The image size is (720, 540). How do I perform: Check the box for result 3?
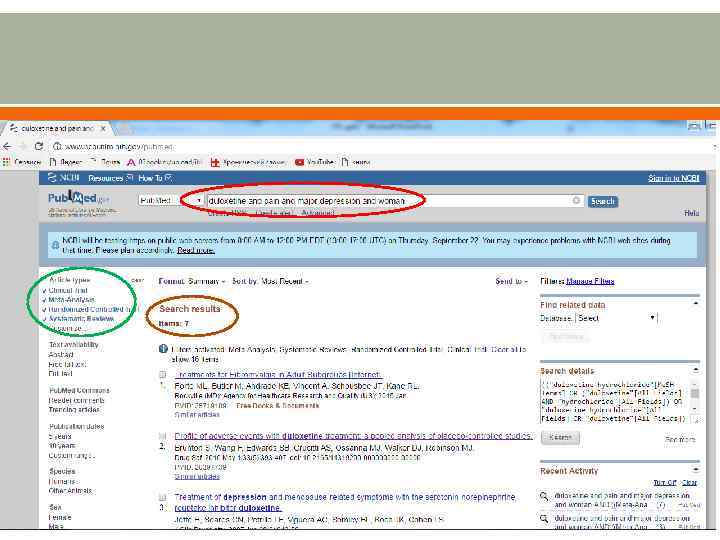(x=163, y=497)
